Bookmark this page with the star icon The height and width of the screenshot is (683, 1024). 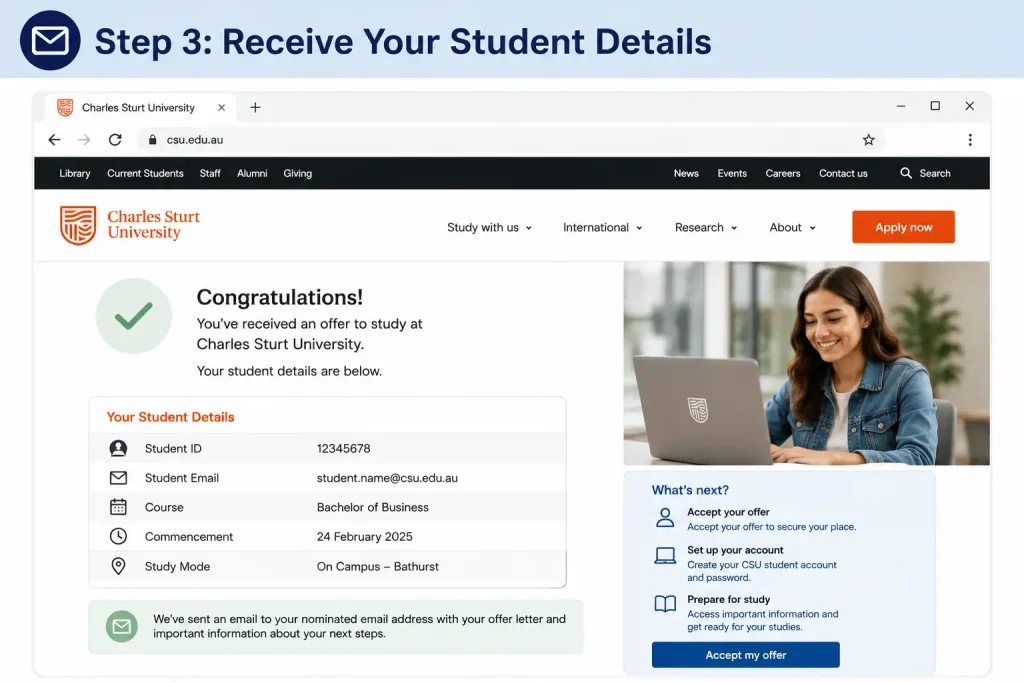point(868,140)
